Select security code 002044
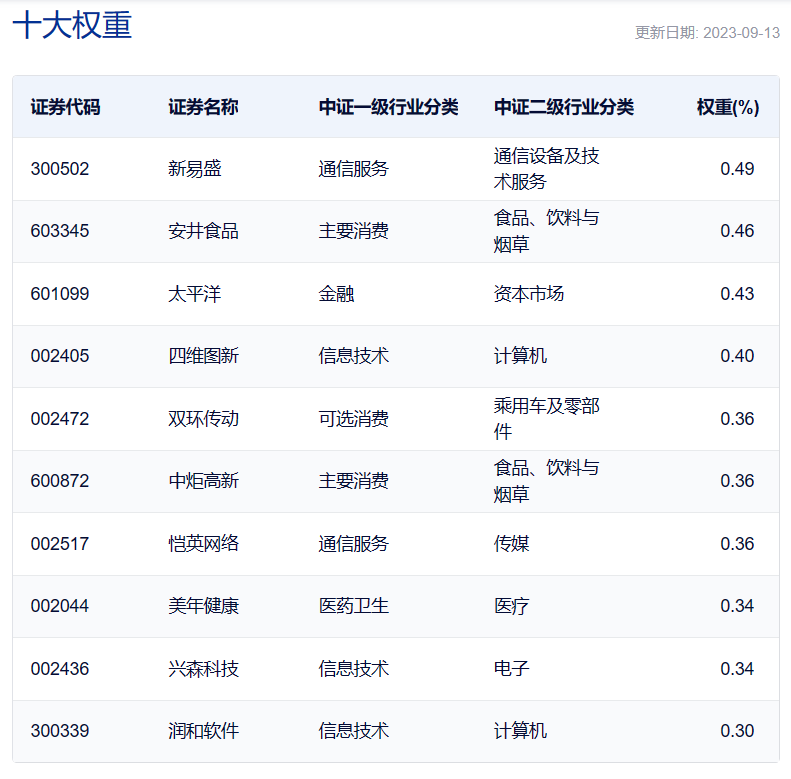 point(60,606)
